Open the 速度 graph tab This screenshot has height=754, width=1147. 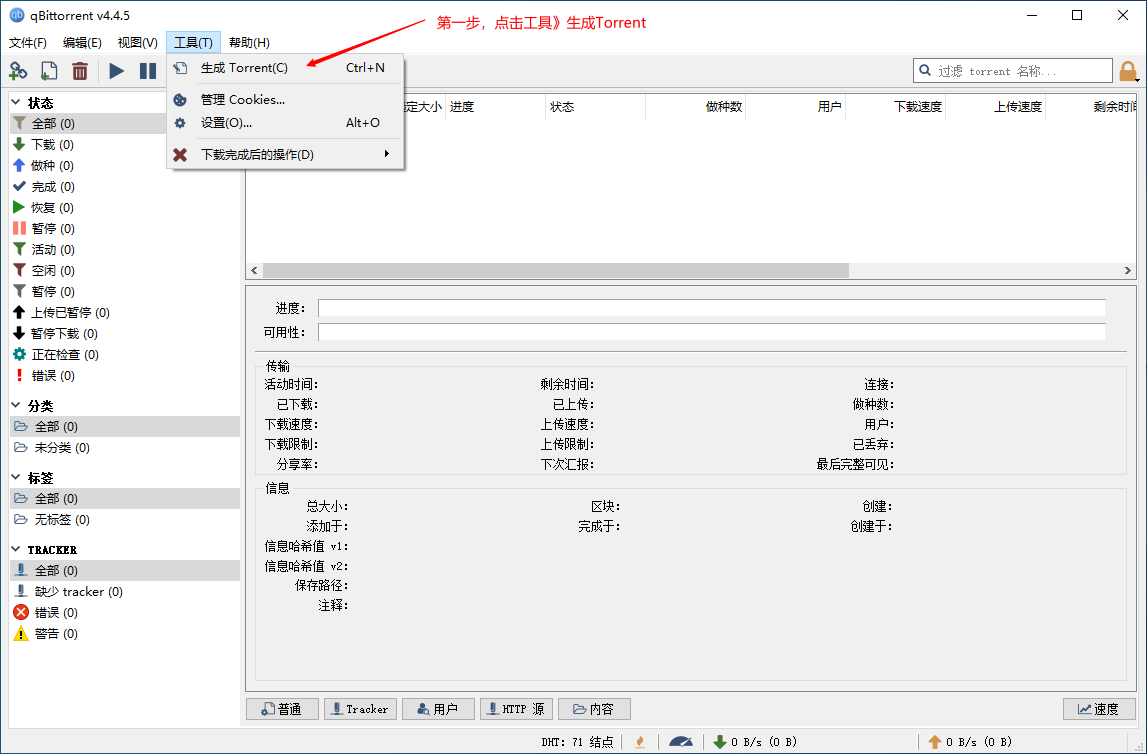(1099, 709)
